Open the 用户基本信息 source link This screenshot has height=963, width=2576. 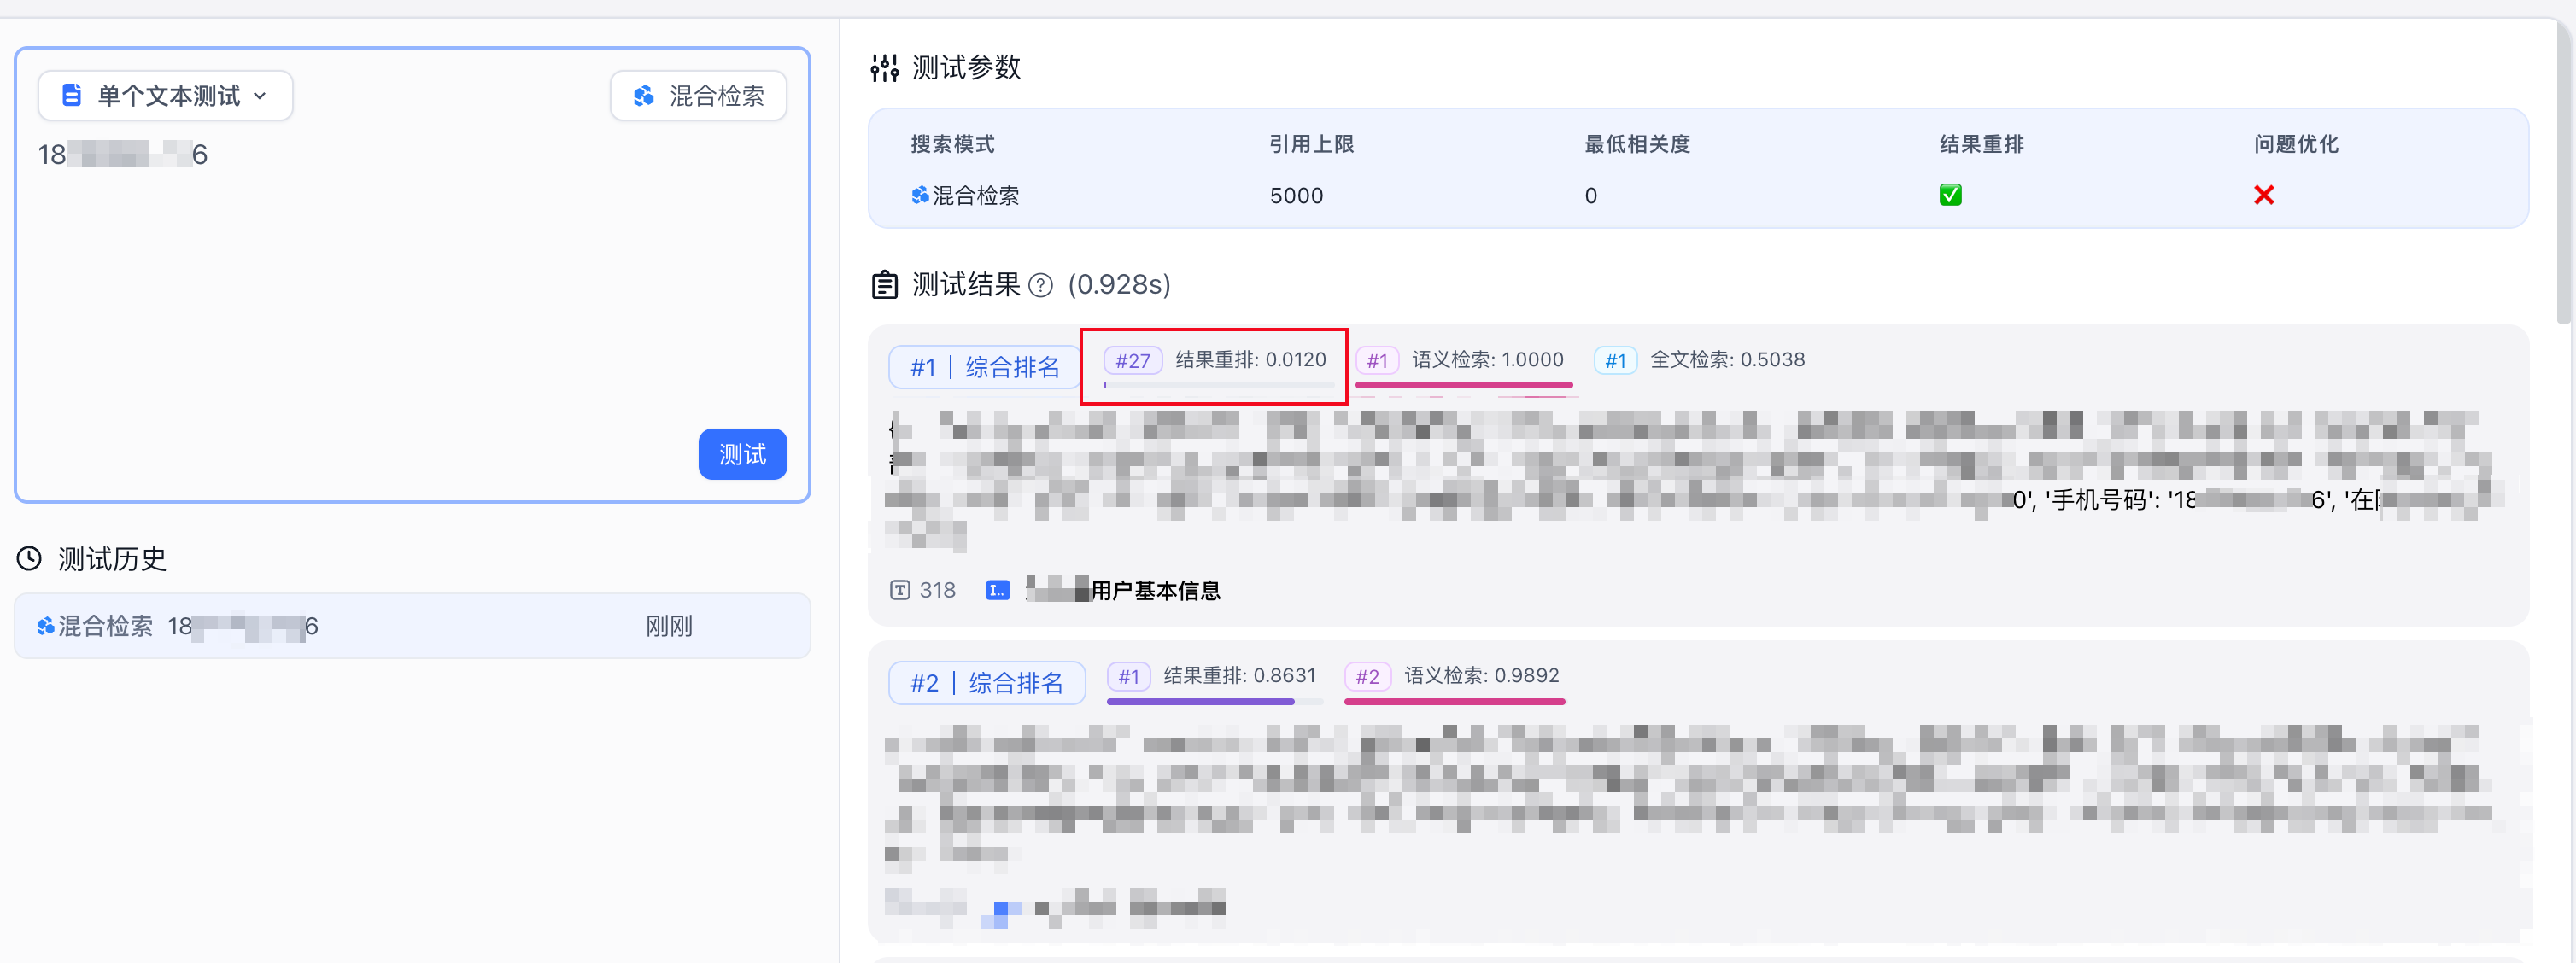tap(1154, 590)
